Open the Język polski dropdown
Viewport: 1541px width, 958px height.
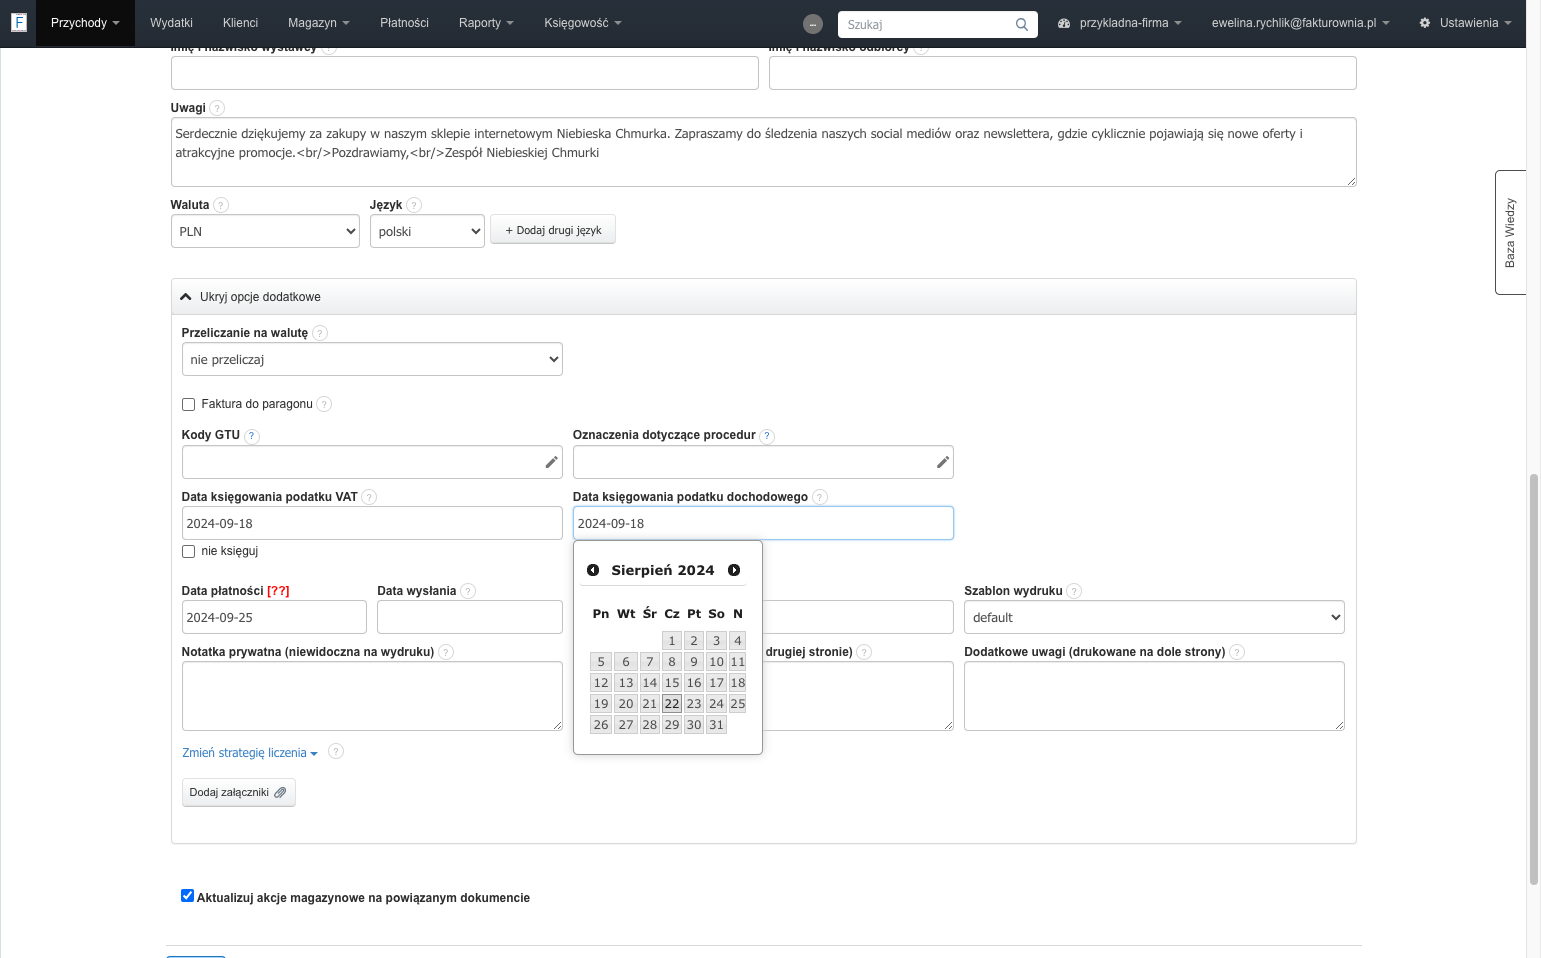point(427,231)
